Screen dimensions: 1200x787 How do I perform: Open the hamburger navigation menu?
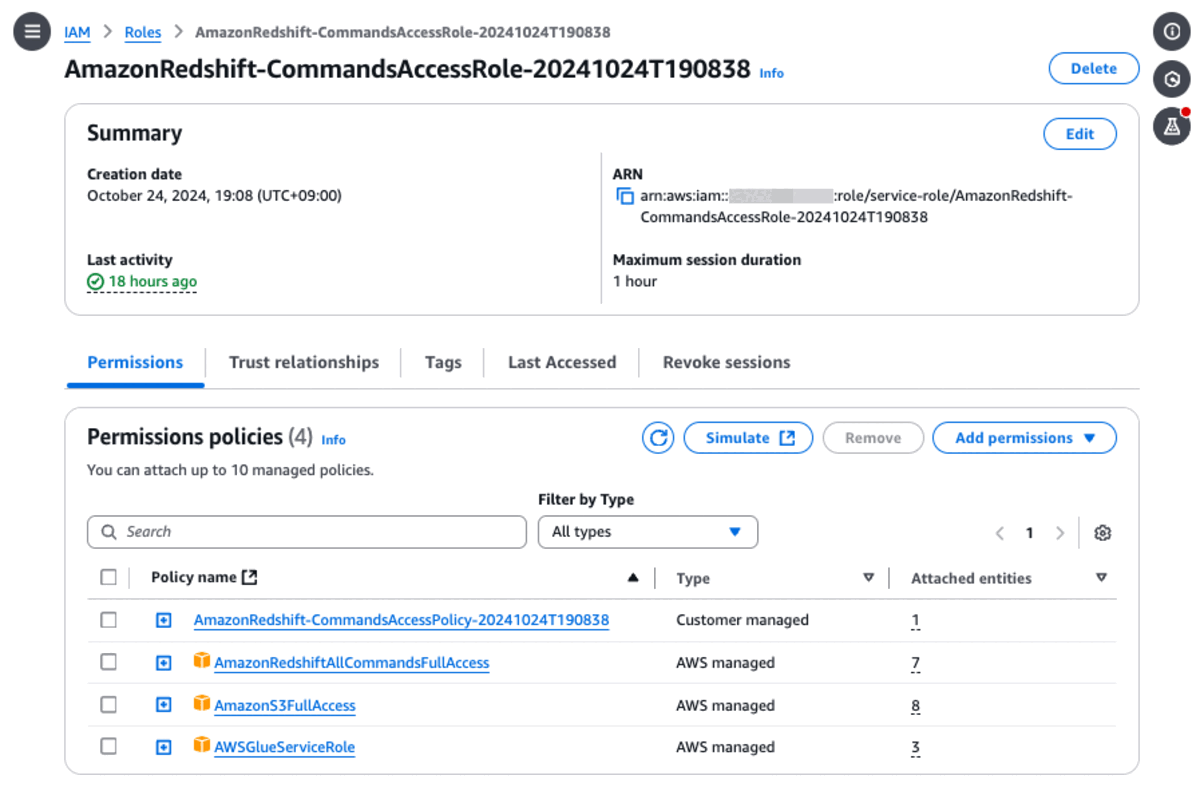pyautogui.click(x=32, y=32)
